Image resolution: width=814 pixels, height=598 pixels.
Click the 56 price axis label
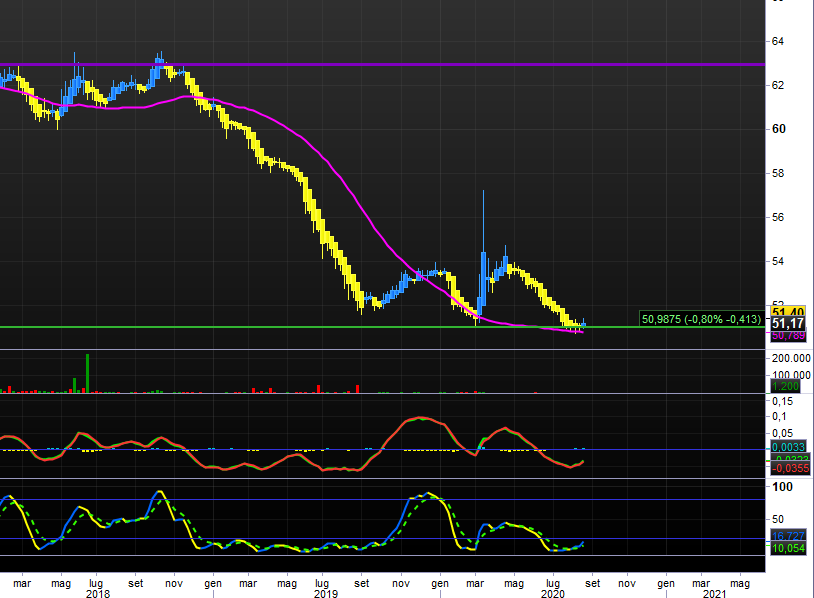tap(778, 218)
